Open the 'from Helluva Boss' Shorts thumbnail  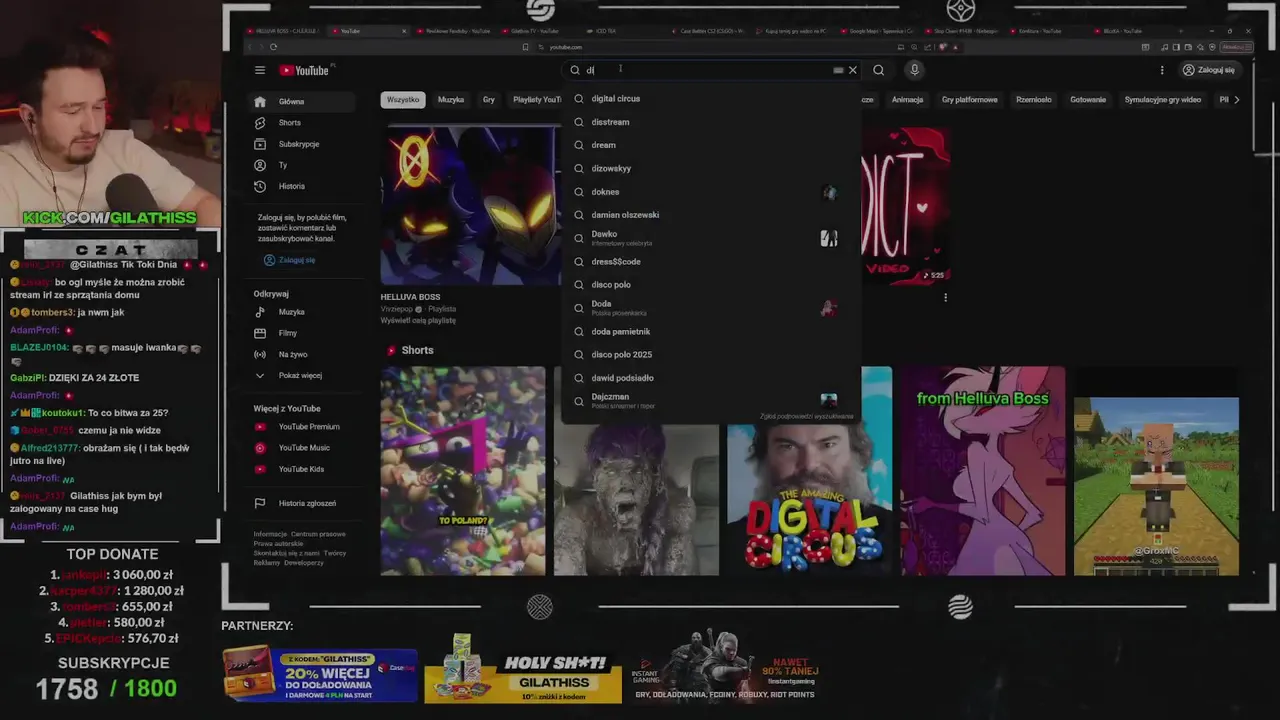(983, 471)
